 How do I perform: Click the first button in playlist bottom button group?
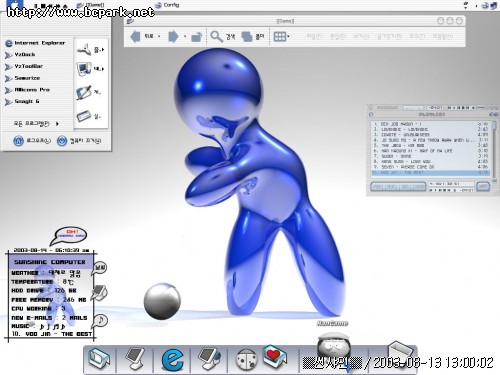(378, 187)
